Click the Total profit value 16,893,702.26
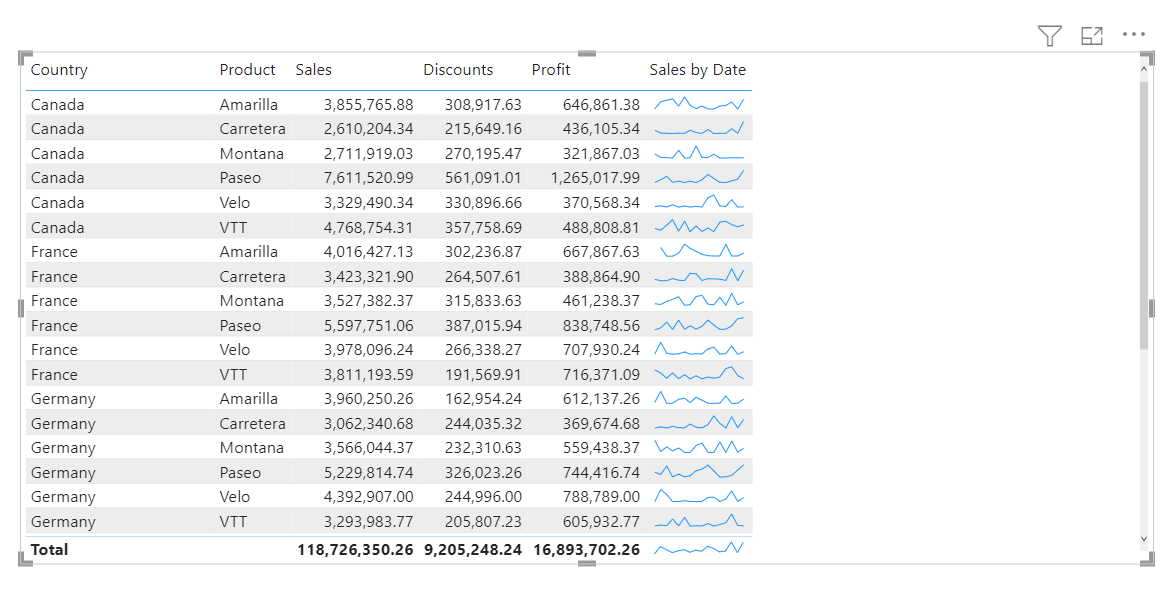1176x592 pixels. (586, 549)
